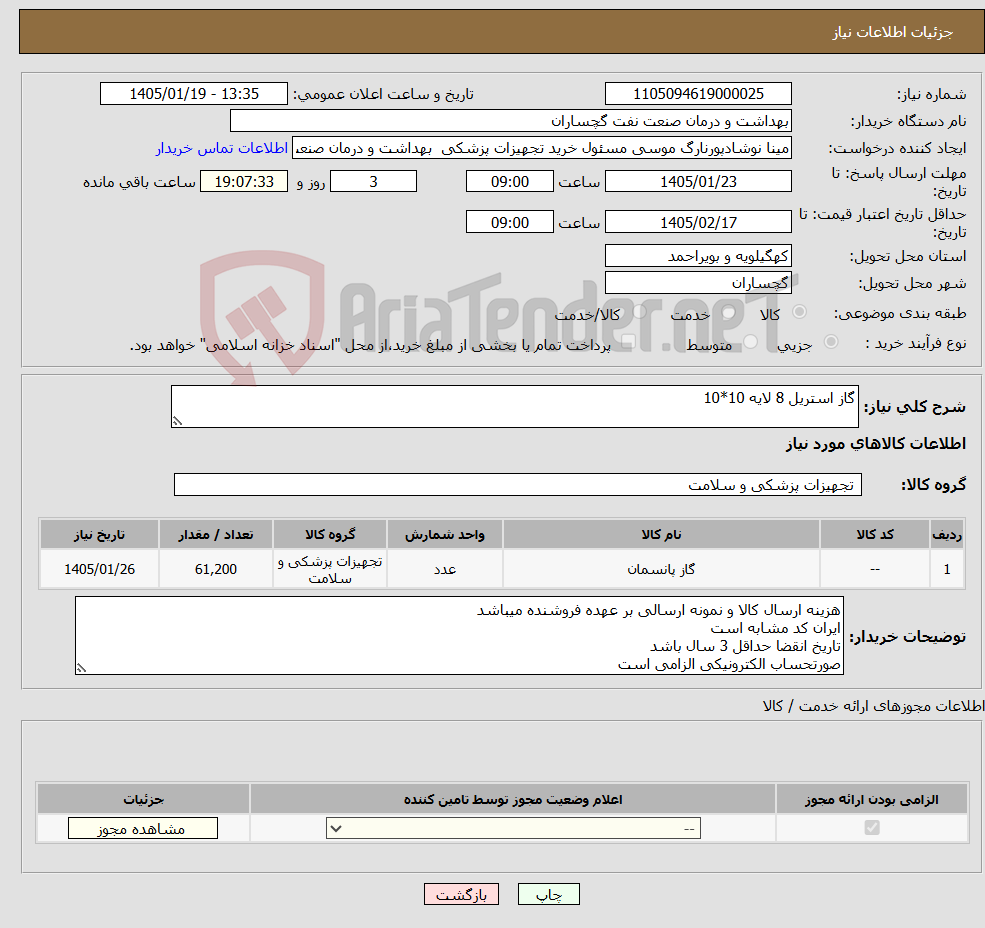The height and width of the screenshot is (928, 985).
Task: Click the چاپ (print) button
Action: coord(548,894)
